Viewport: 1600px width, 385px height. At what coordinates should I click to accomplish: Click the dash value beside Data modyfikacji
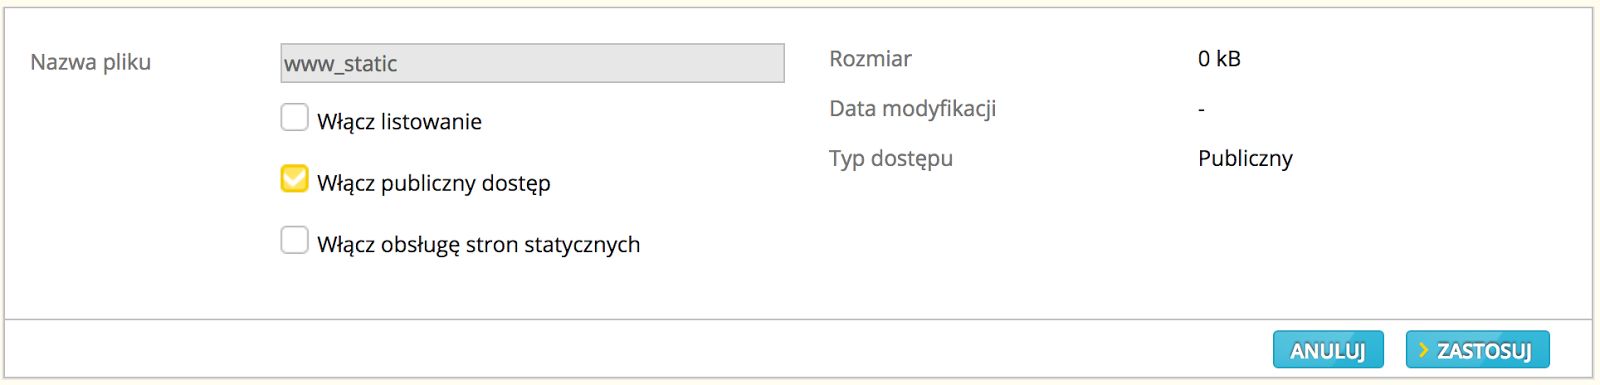point(1201,109)
